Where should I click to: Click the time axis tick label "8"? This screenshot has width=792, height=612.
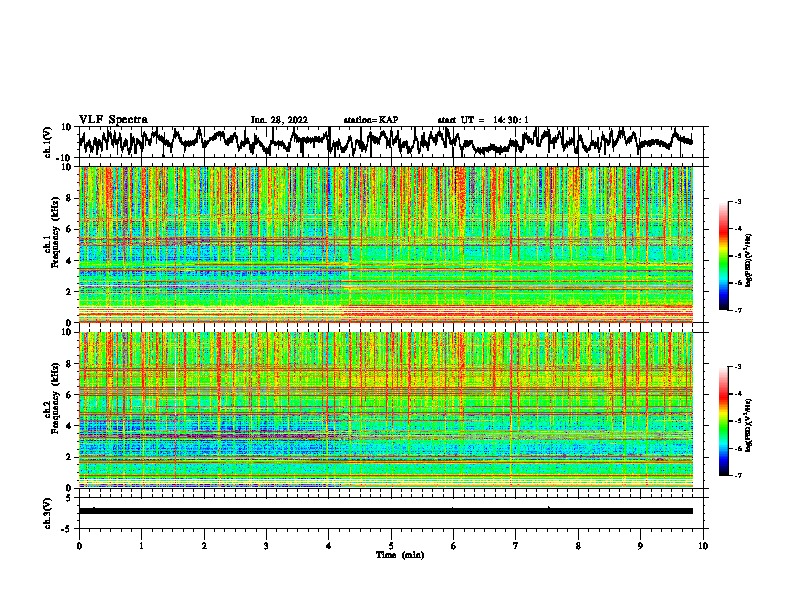(x=578, y=546)
